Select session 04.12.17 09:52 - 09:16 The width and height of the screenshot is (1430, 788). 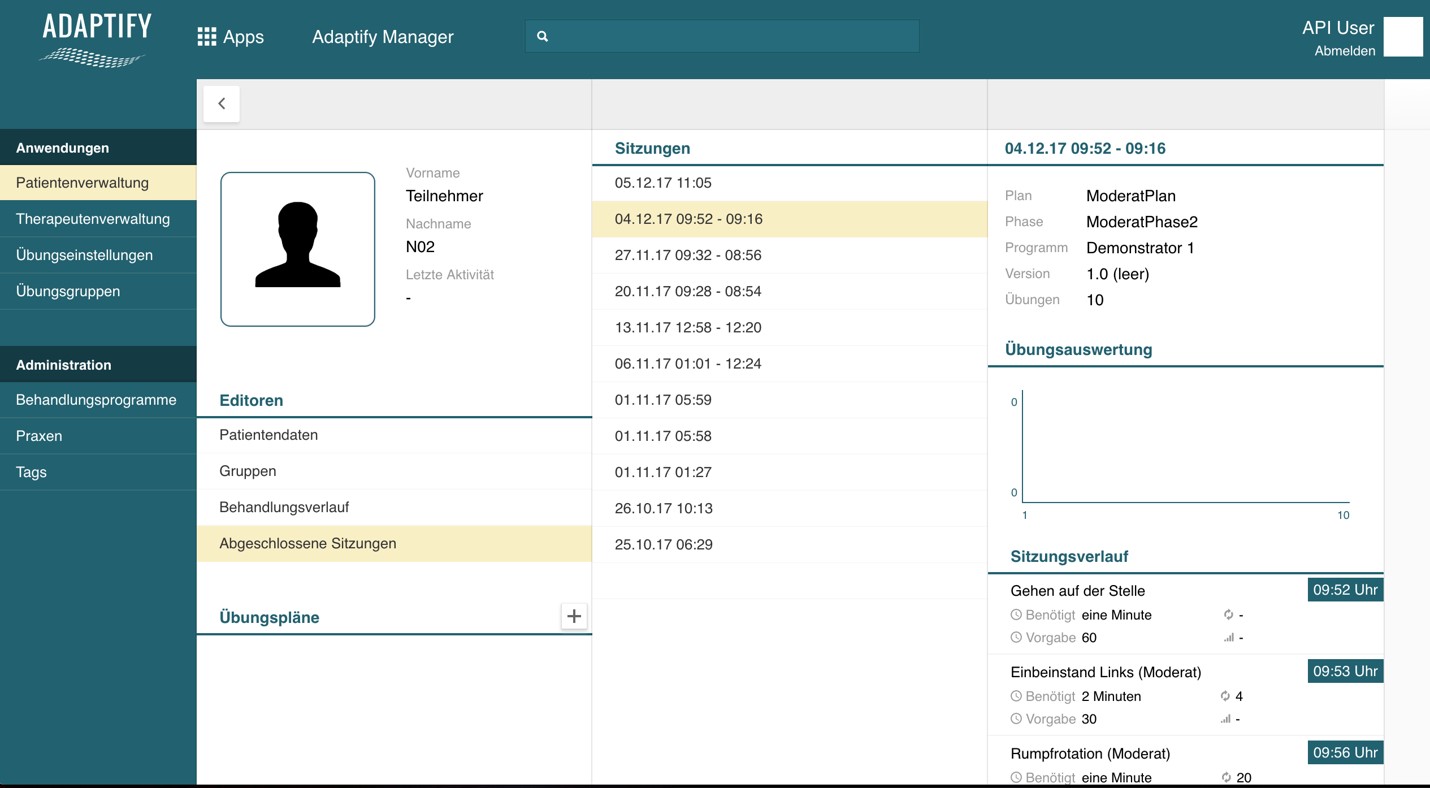pyautogui.click(x=789, y=219)
